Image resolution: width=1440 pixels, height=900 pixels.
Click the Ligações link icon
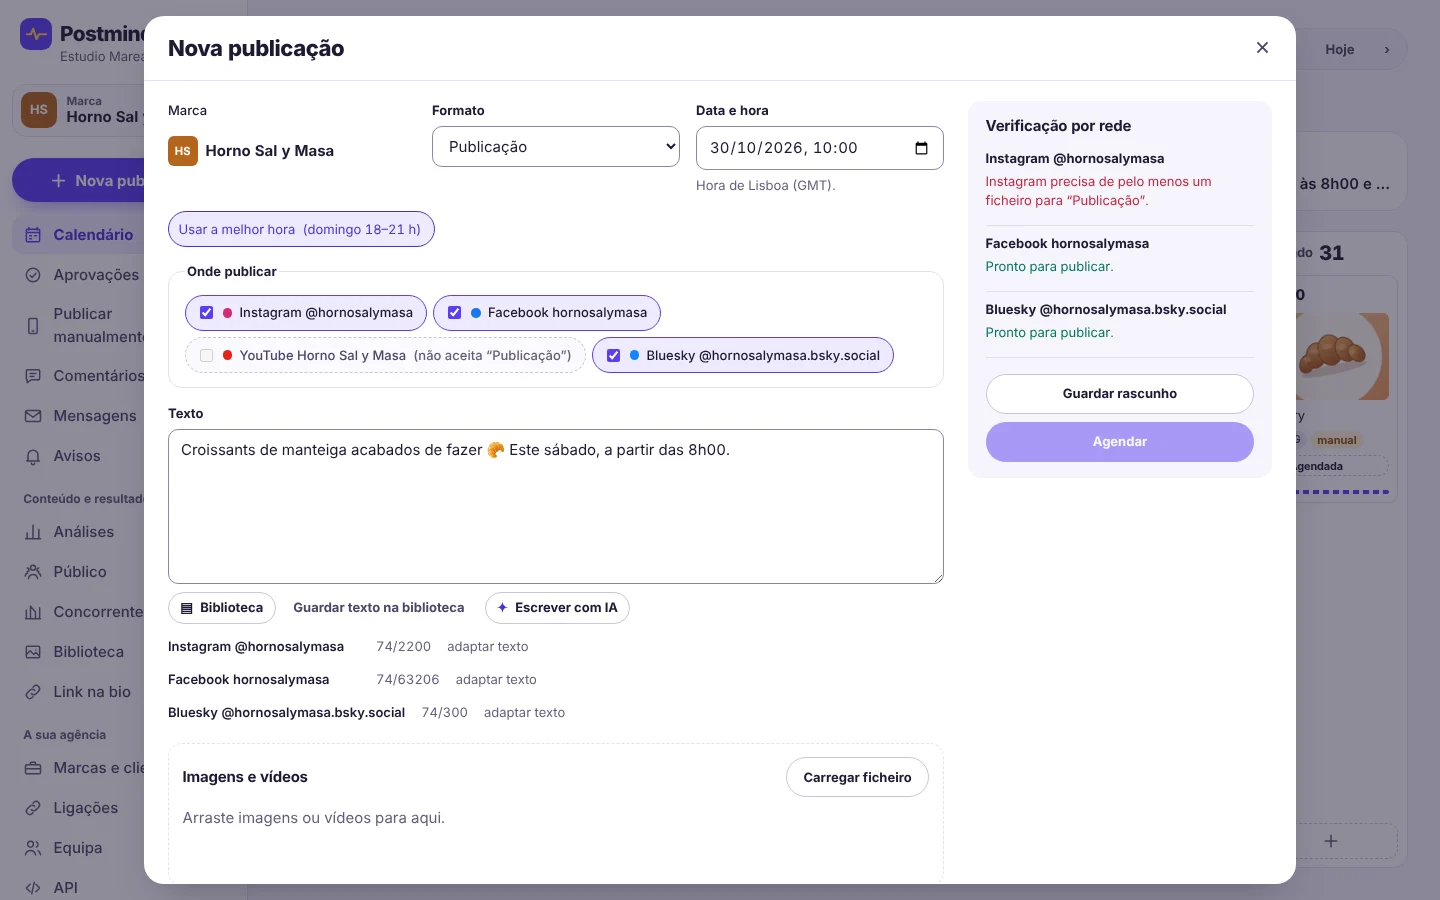point(33,808)
